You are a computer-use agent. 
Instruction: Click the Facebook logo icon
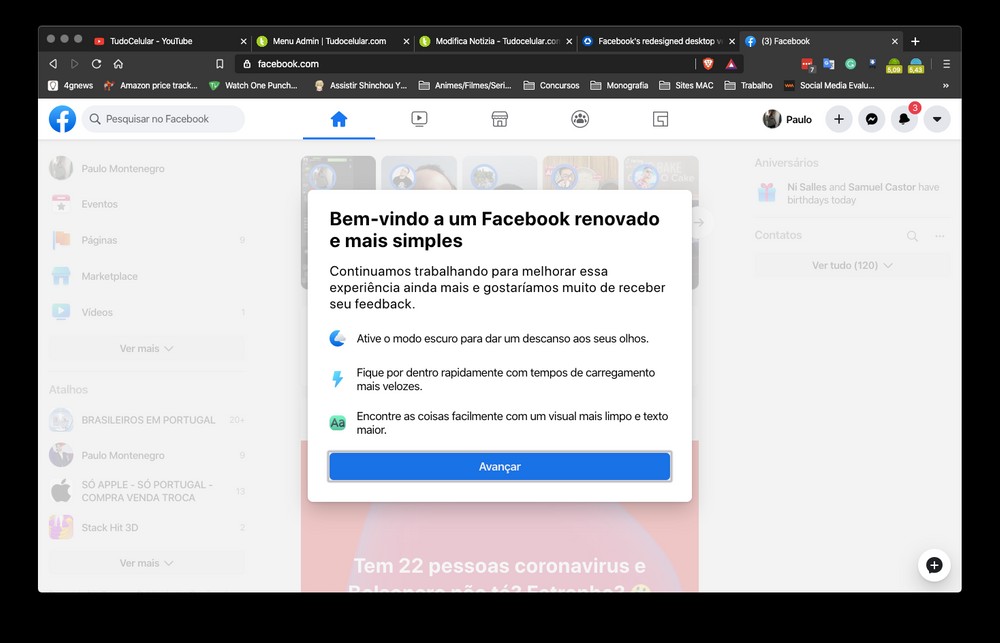pyautogui.click(x=62, y=119)
